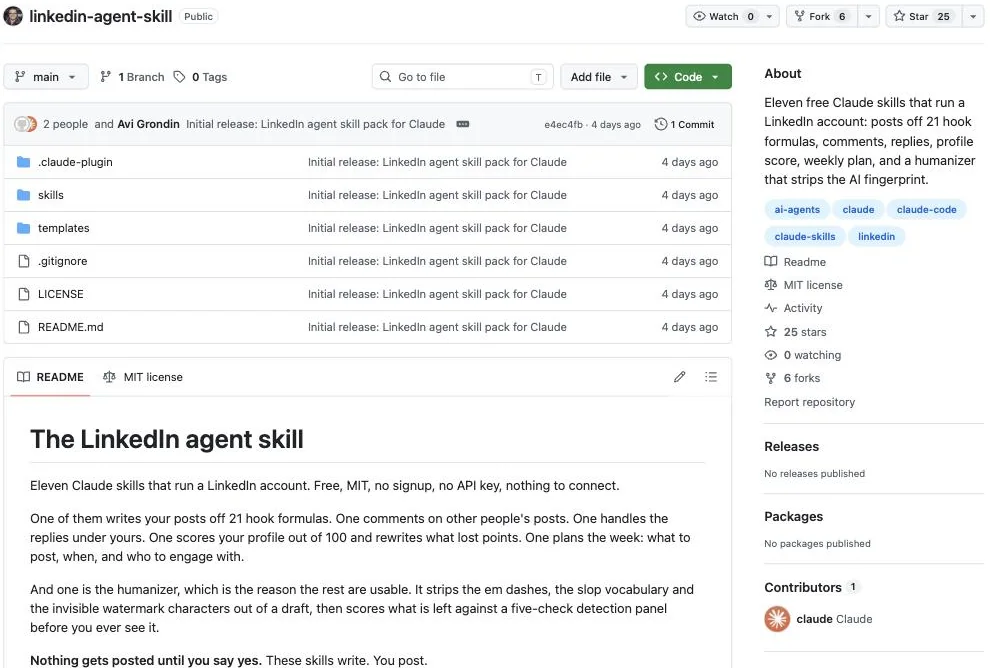Star this repository
Viewport: 990px width, 668px height.
tap(923, 16)
